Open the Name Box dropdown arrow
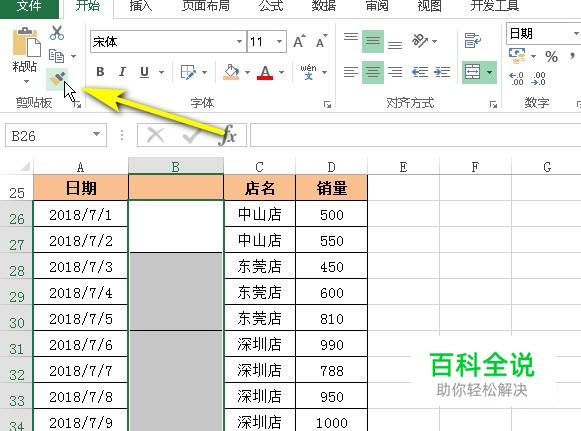The height and width of the screenshot is (431, 581). click(x=96, y=134)
